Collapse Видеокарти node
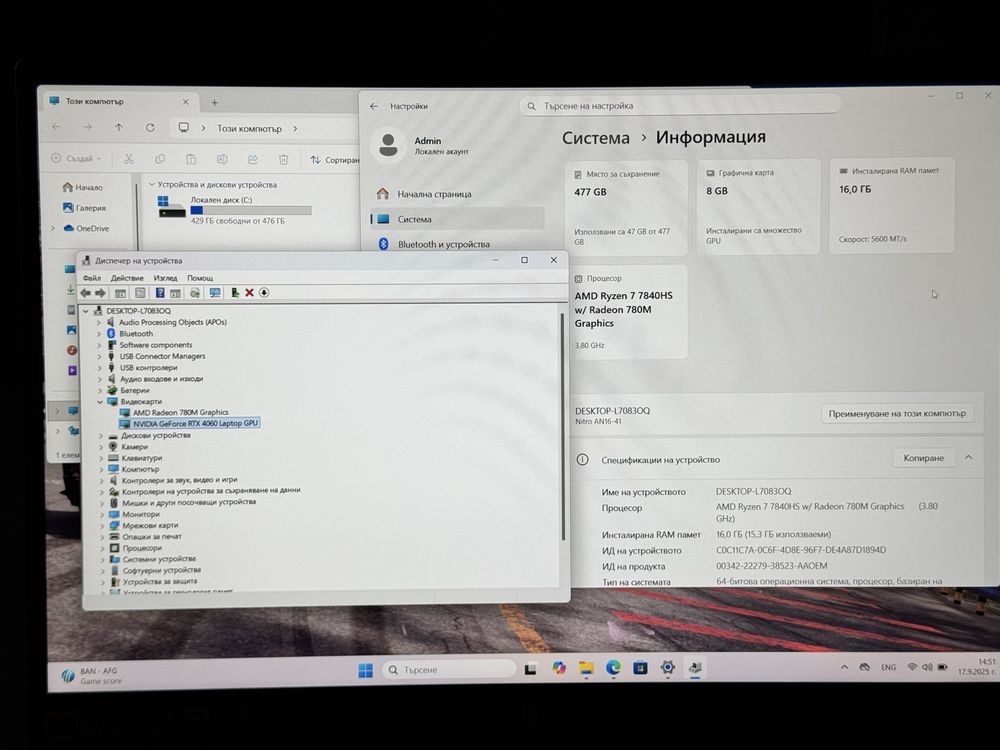This screenshot has height=750, width=1000. 100,402
